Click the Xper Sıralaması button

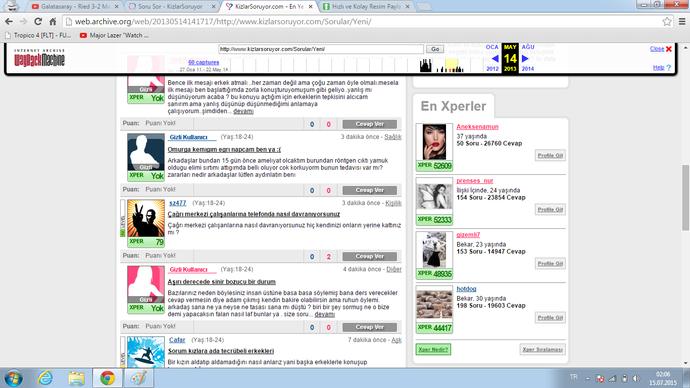(542, 349)
